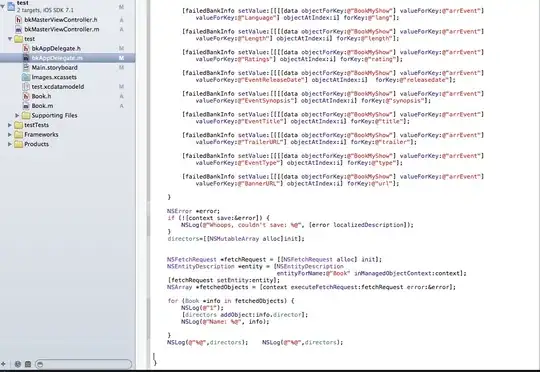The image size is (540, 372).
Task: Click the testTests folder icon
Action: click(19, 125)
